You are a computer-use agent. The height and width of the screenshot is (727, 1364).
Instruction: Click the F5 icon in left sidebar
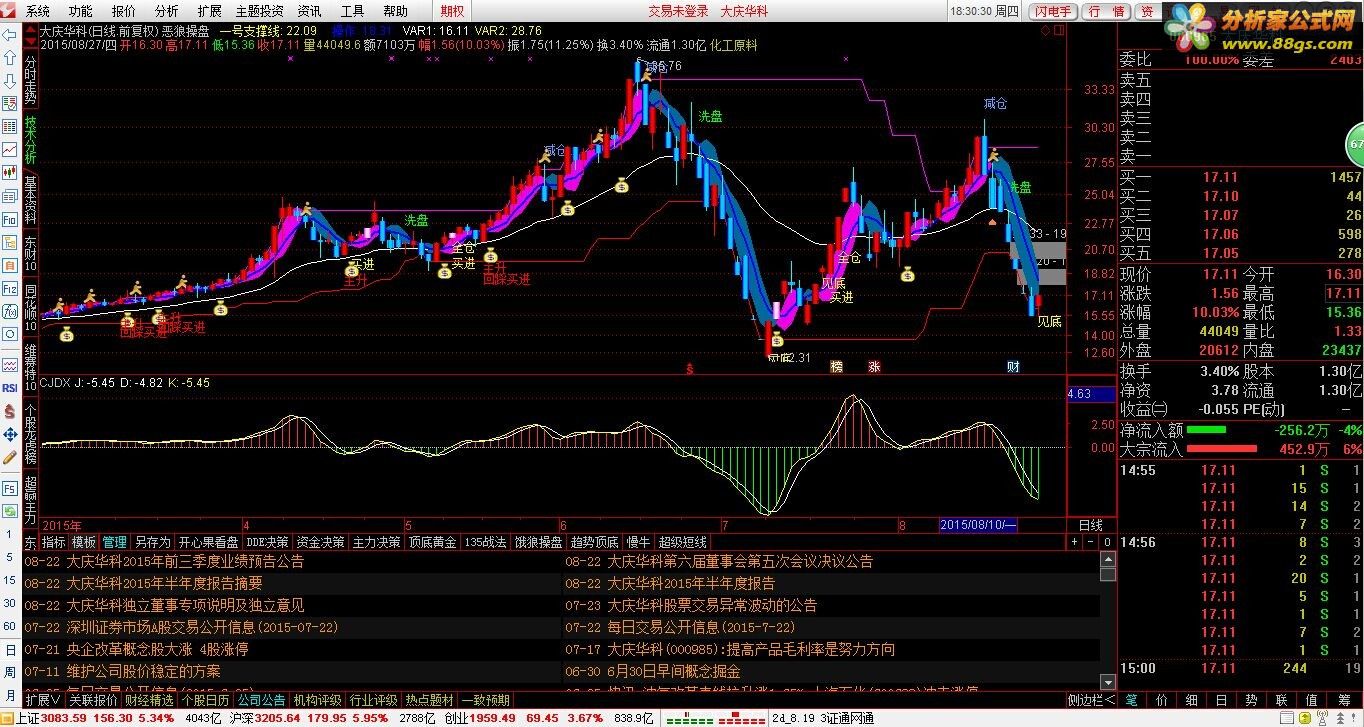pos(9,491)
